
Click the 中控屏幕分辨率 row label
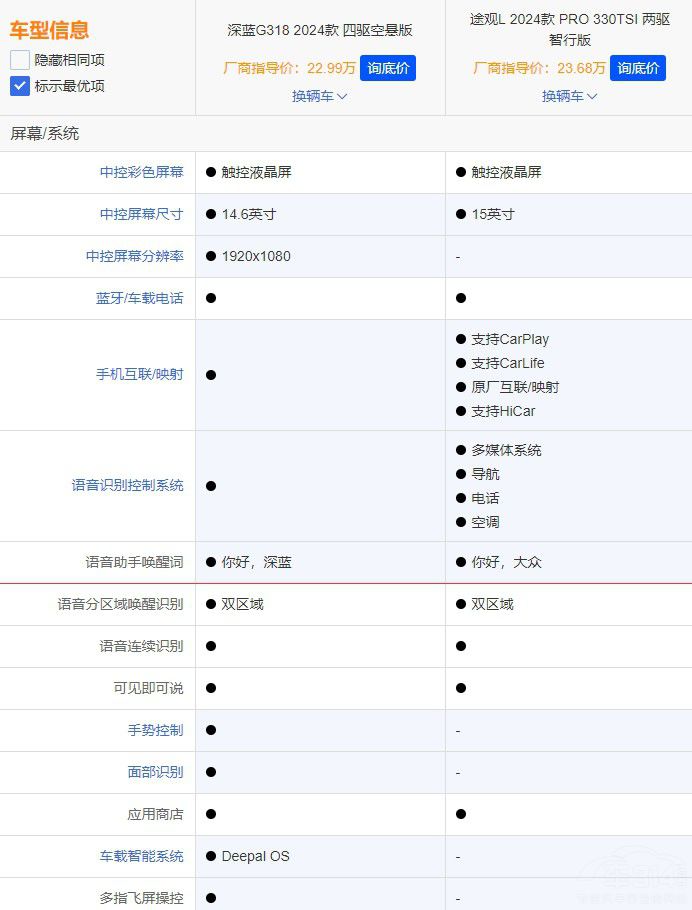(134, 256)
